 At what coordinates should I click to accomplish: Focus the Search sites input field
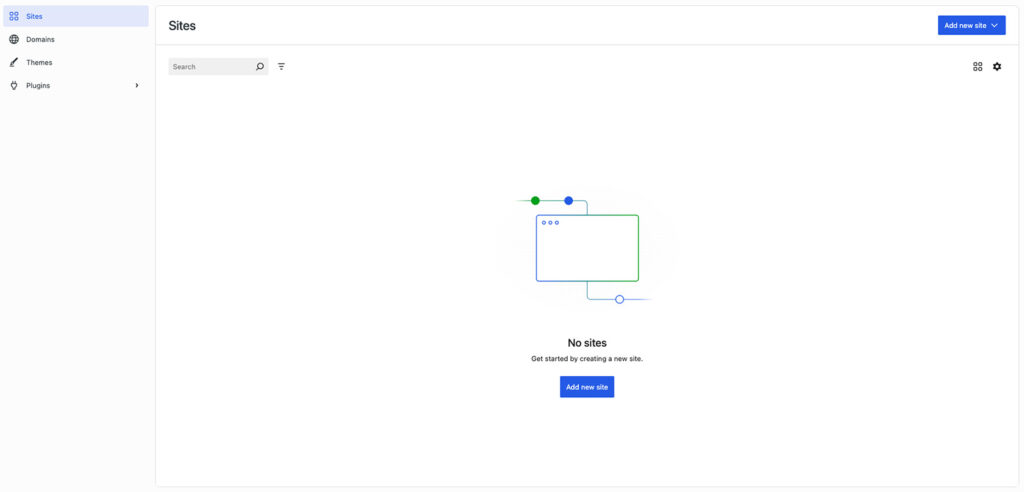click(210, 67)
